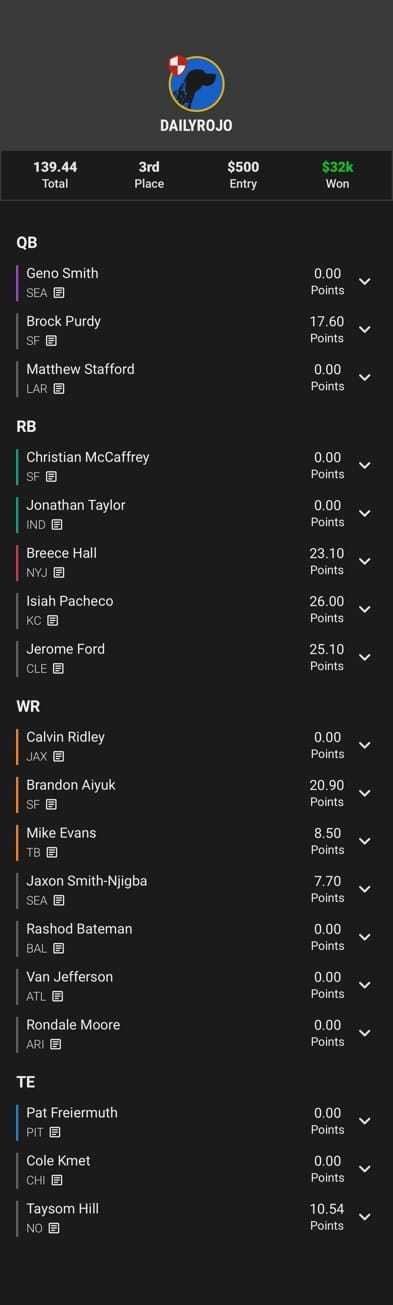Image resolution: width=393 pixels, height=1305 pixels.
Task: Expand the Cole Kmet row chevron
Action: 365,1170
